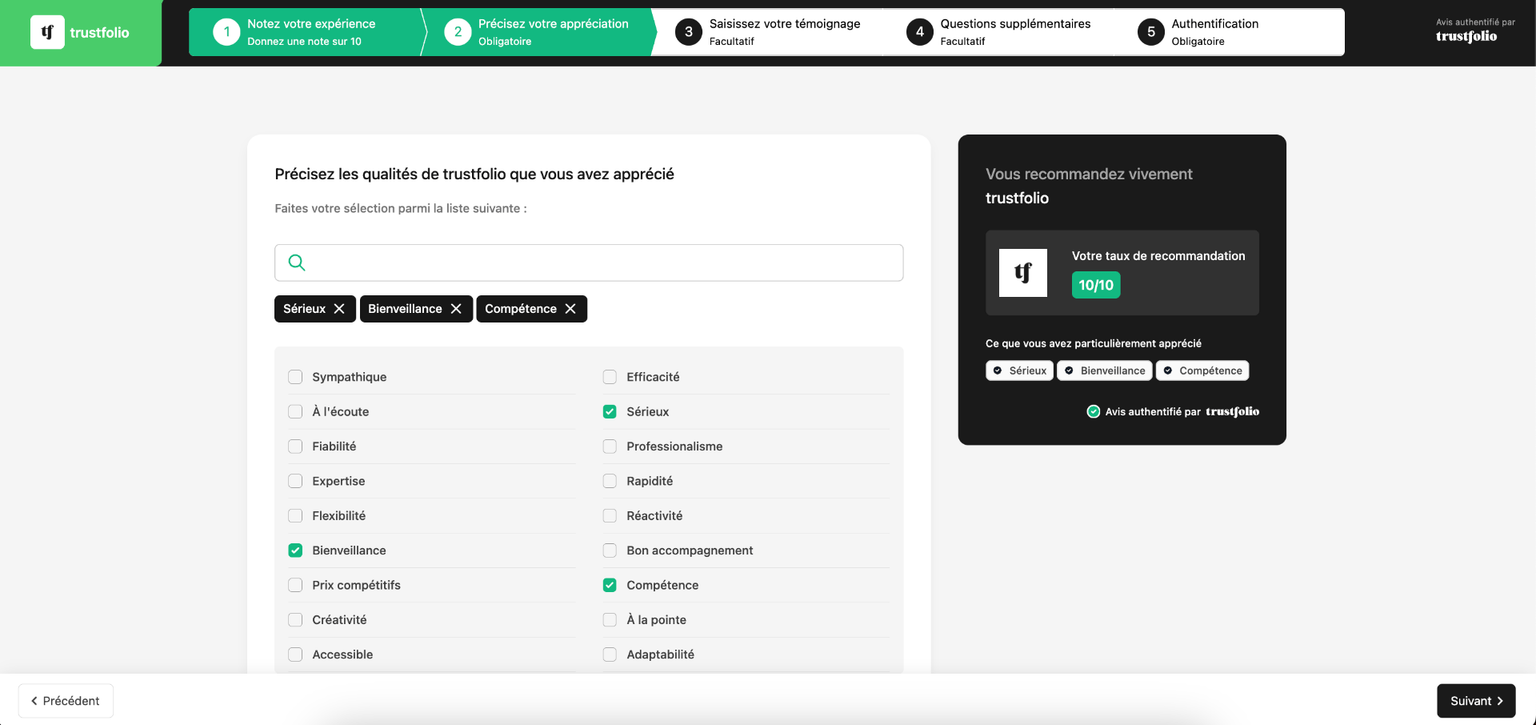The height and width of the screenshot is (725, 1536).
Task: Click the trustfolio logo thumbnail in recommendation card
Action: click(x=1023, y=273)
